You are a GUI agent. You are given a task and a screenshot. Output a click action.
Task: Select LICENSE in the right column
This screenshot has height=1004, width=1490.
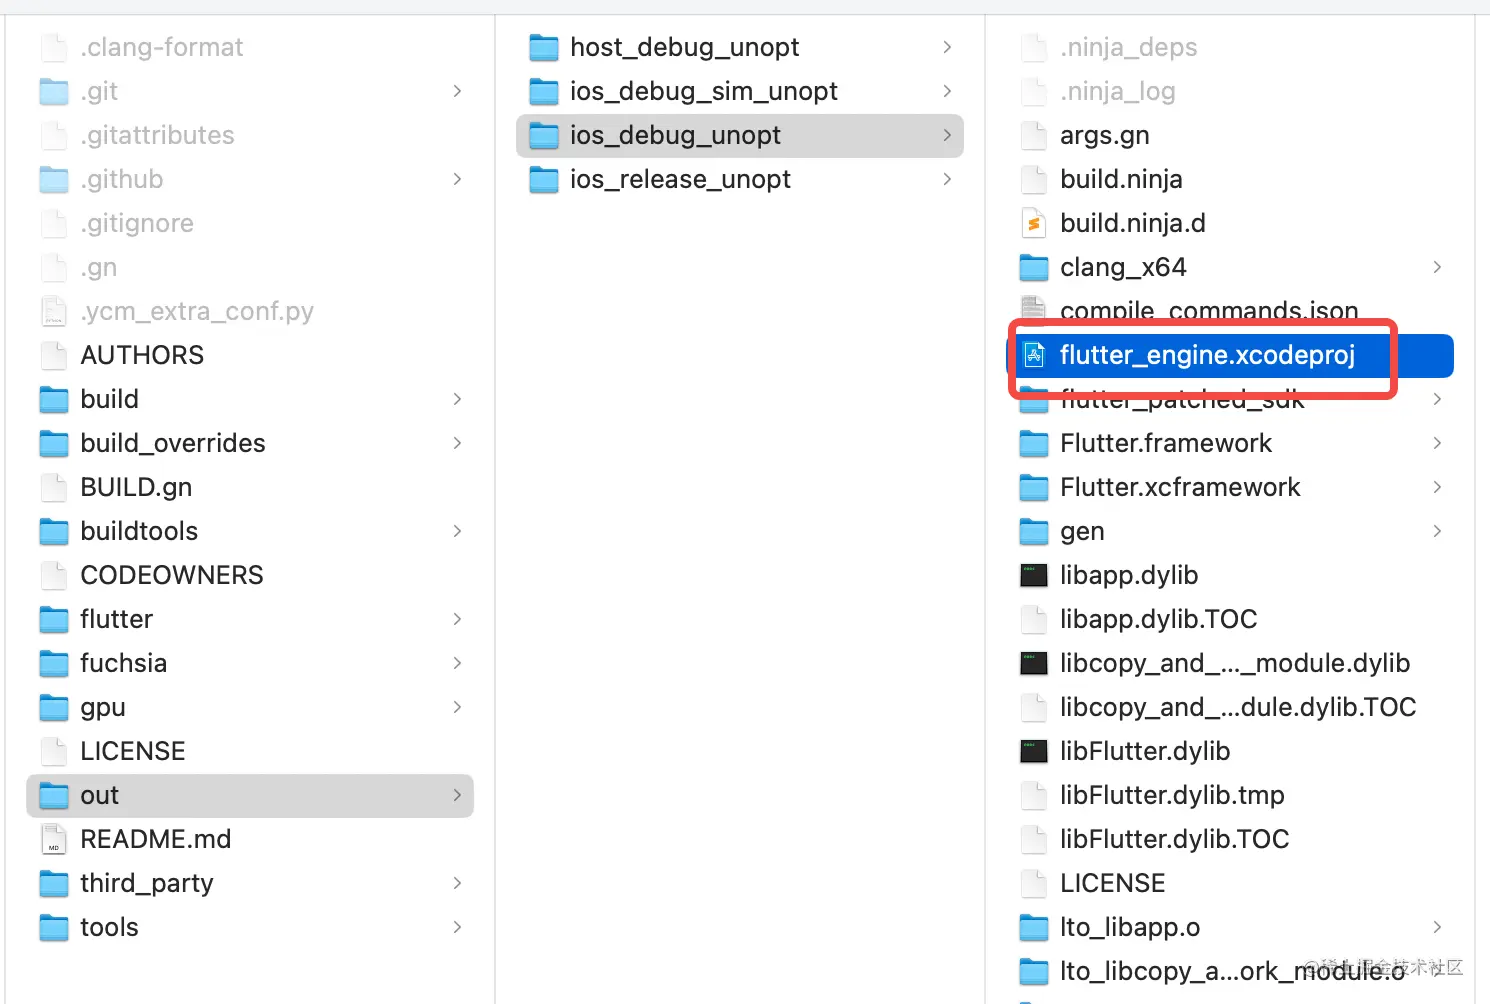tap(1113, 883)
